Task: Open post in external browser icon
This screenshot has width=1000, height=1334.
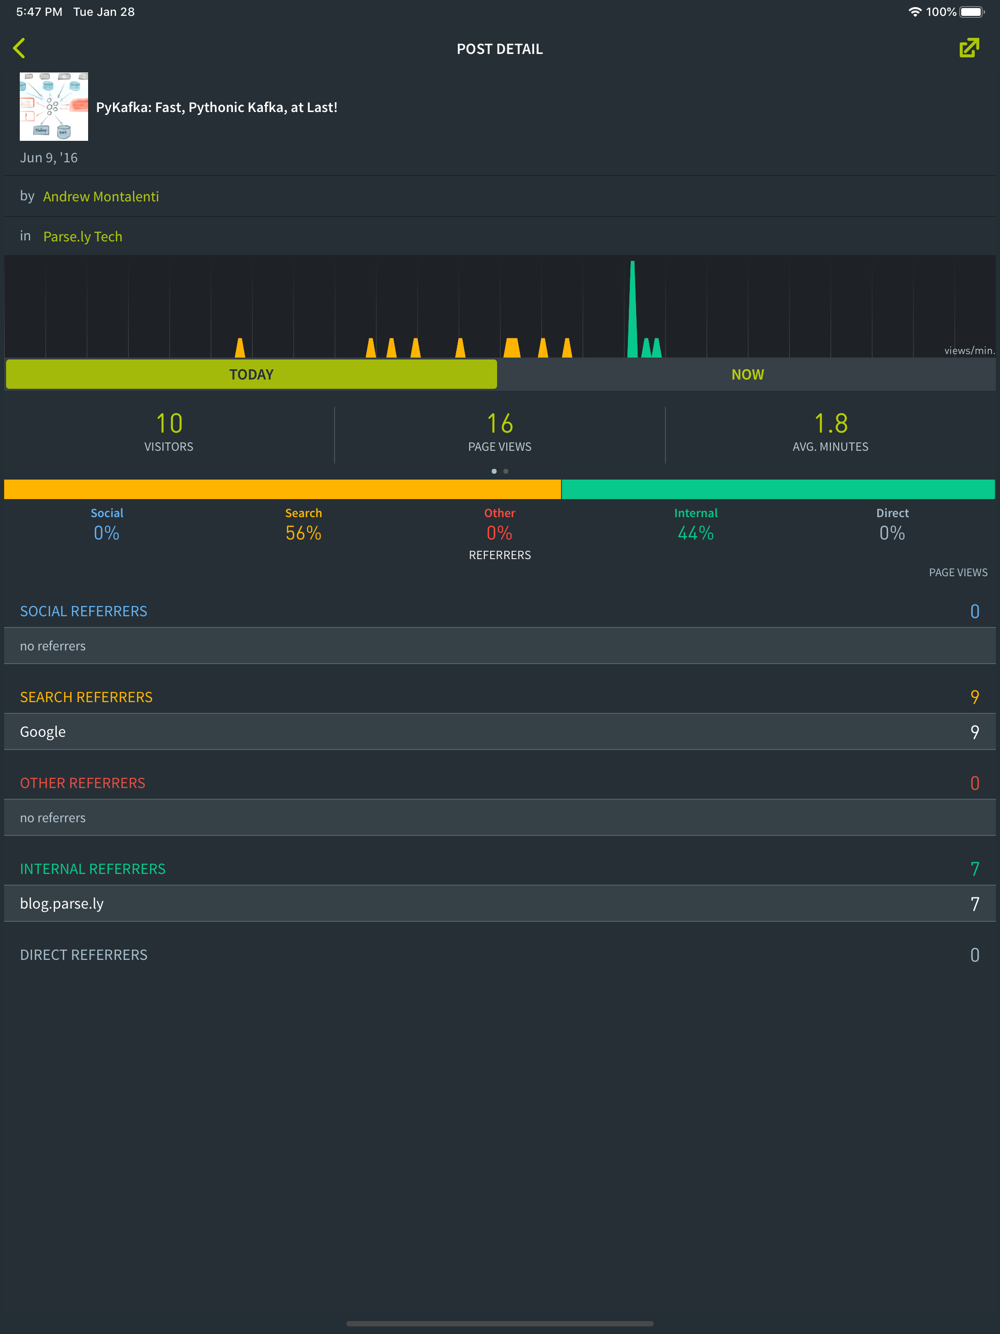Action: tap(969, 48)
